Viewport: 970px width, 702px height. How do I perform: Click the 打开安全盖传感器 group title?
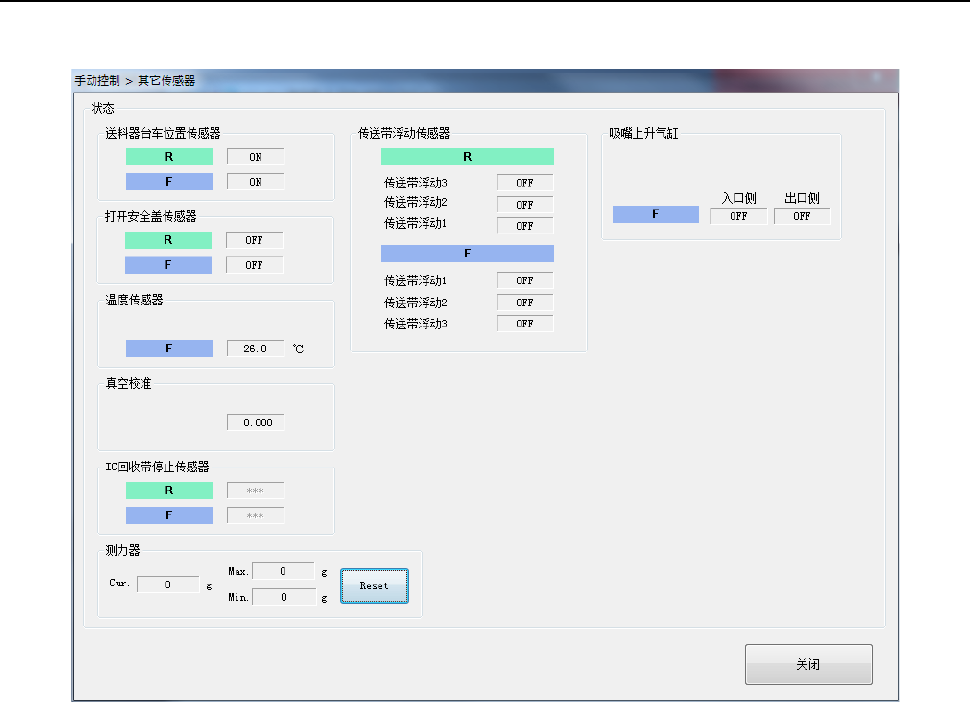150,216
